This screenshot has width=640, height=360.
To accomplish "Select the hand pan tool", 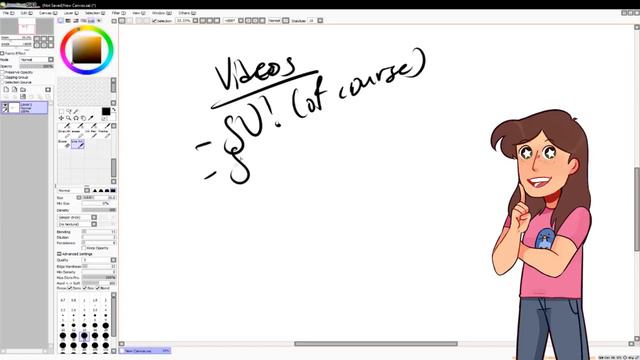I will click(83, 118).
